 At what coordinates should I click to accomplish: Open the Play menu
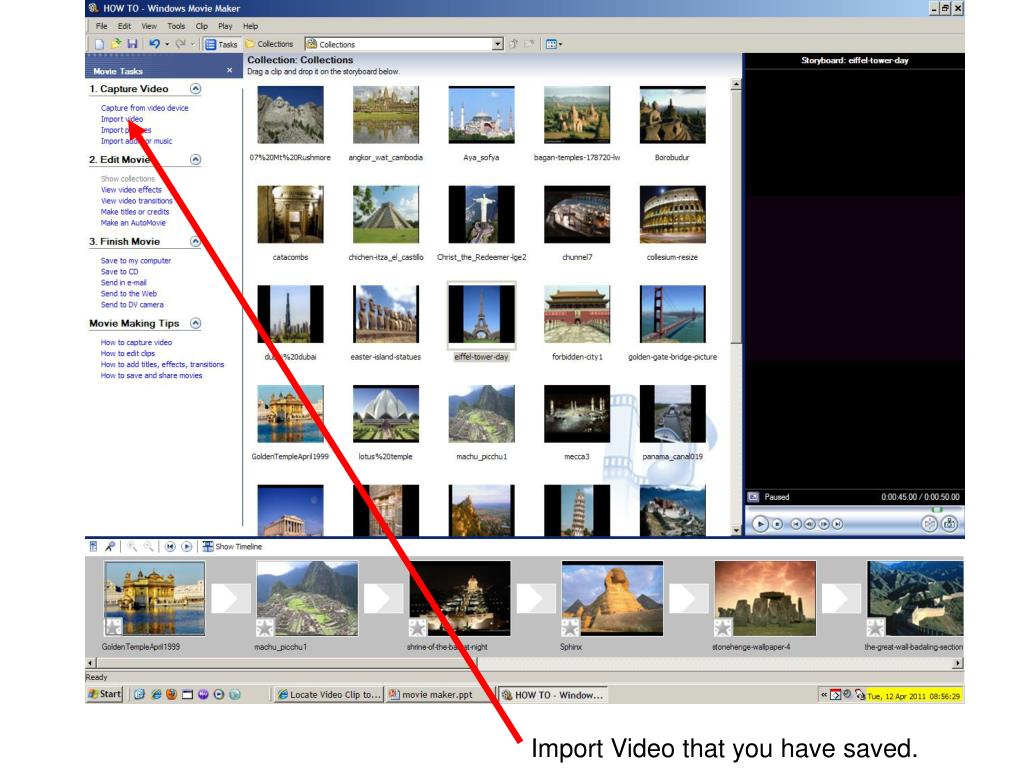pyautogui.click(x=225, y=26)
